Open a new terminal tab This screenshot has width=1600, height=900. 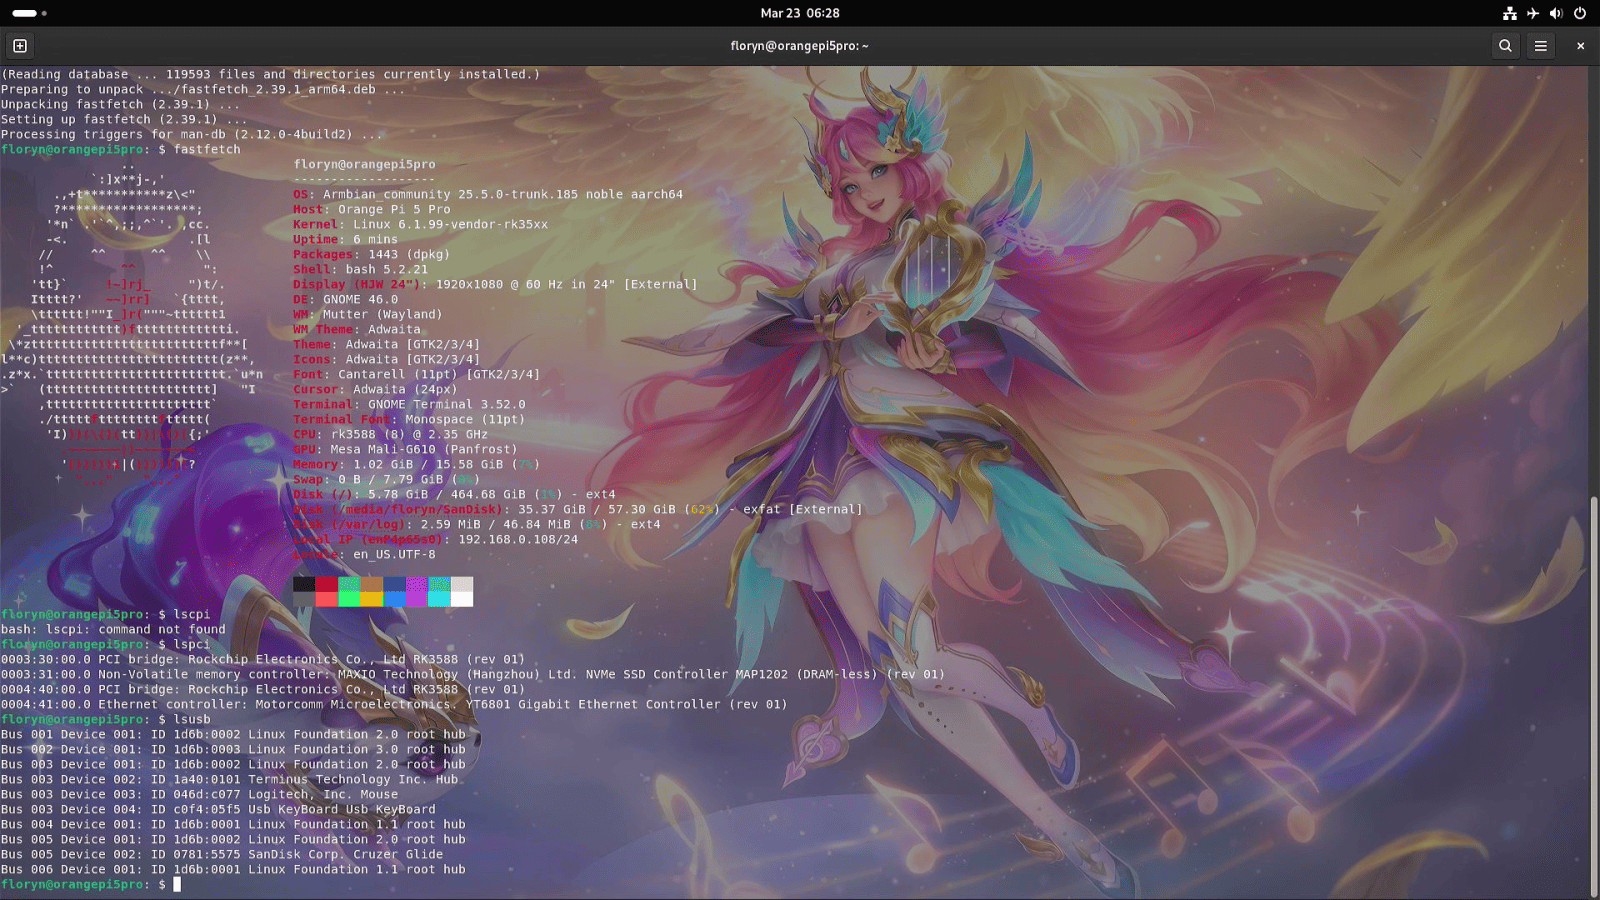tap(20, 46)
